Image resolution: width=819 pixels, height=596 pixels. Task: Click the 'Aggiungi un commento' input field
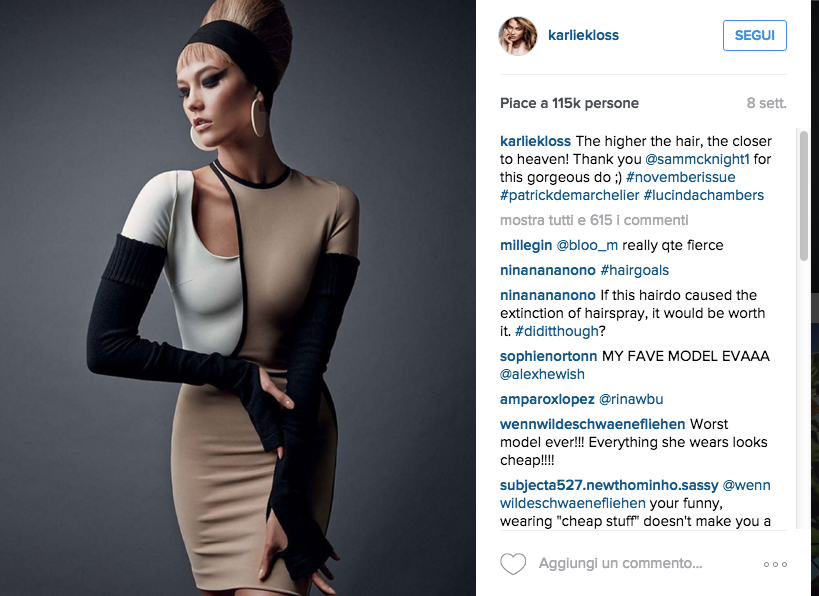[x=621, y=564]
